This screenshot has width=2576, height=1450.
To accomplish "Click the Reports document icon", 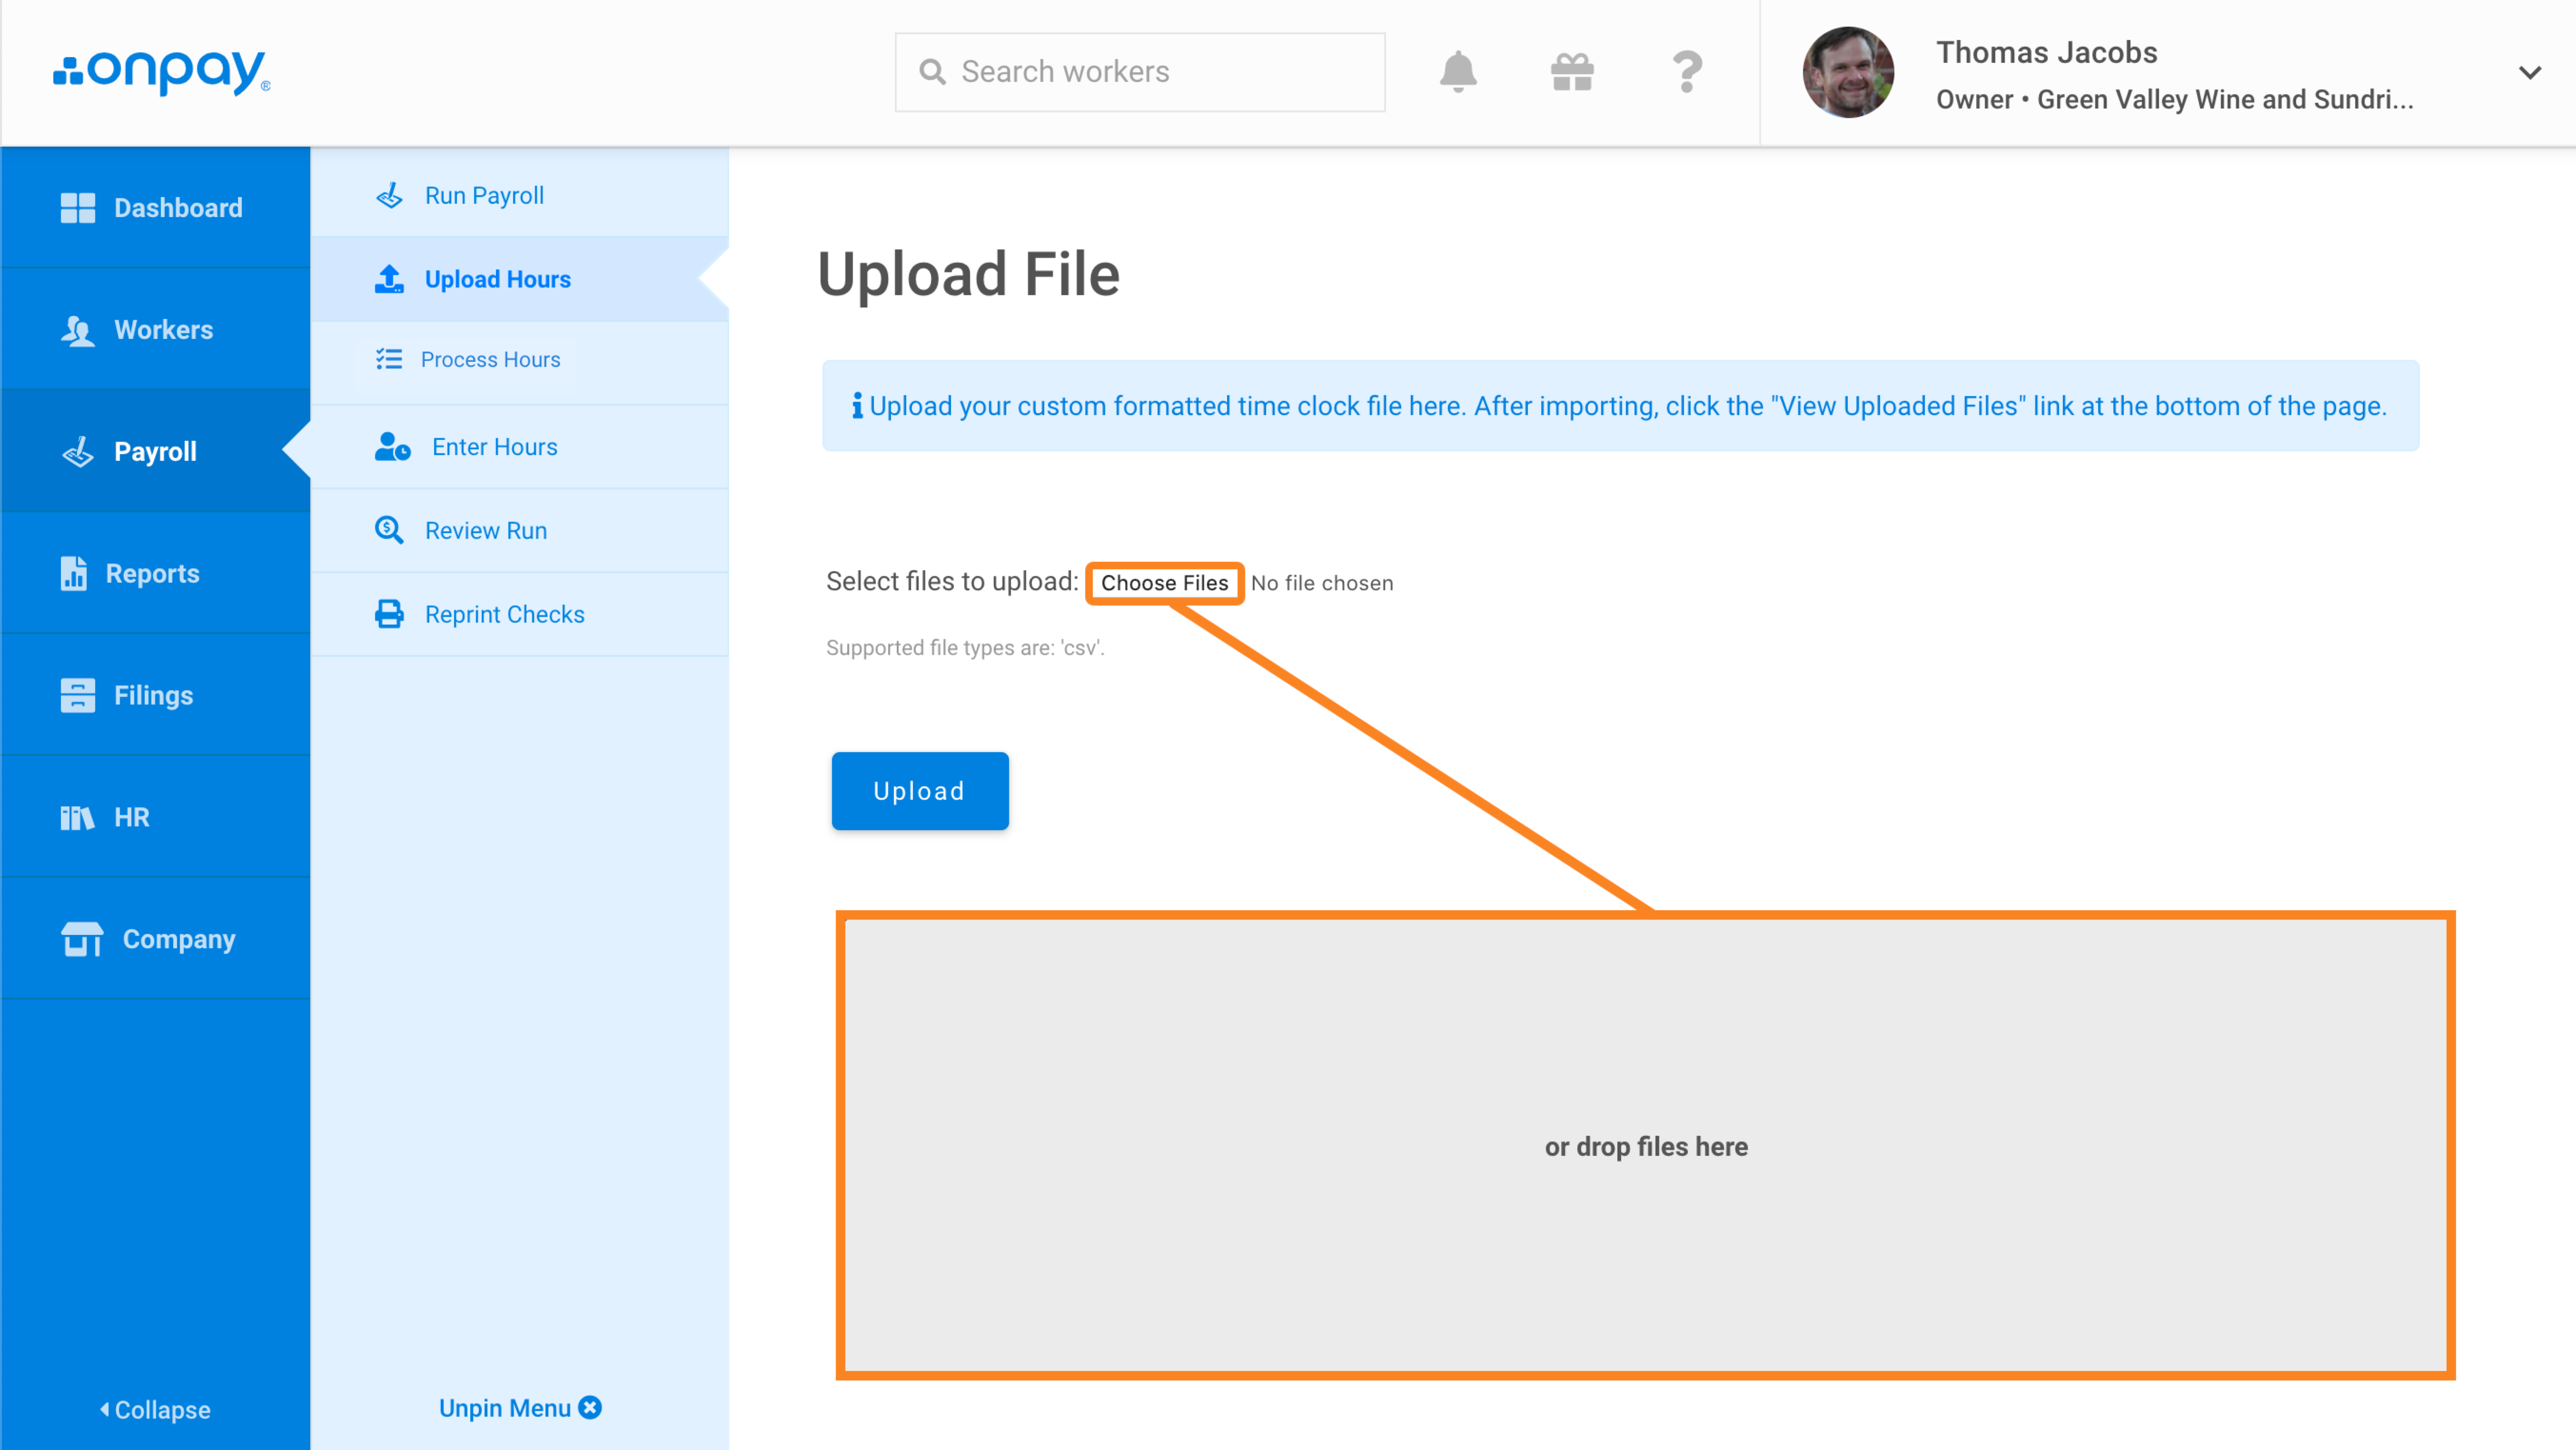I will [73, 574].
